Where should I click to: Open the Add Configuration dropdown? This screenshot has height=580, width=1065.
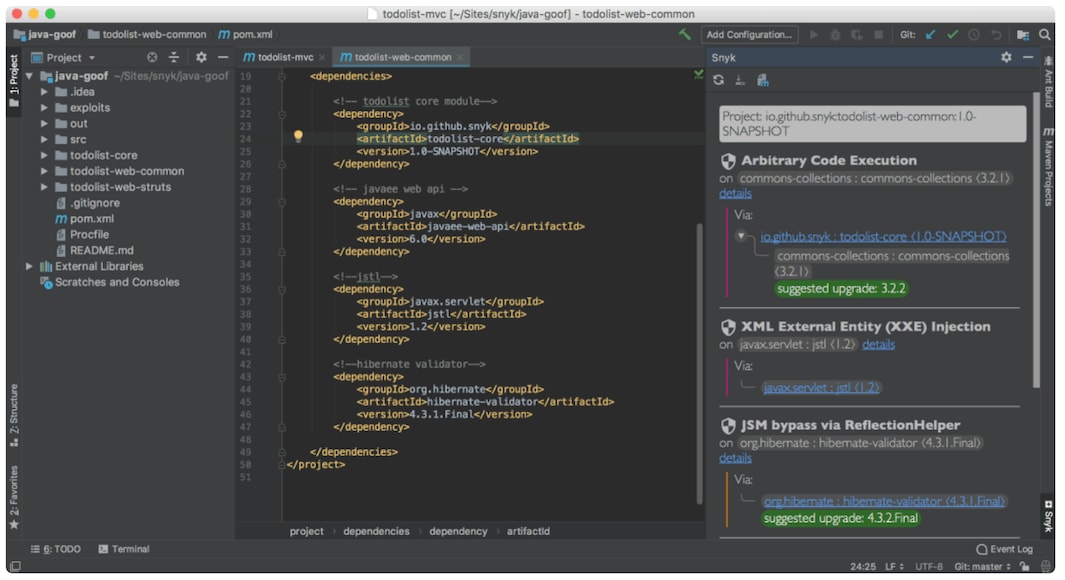(x=749, y=35)
